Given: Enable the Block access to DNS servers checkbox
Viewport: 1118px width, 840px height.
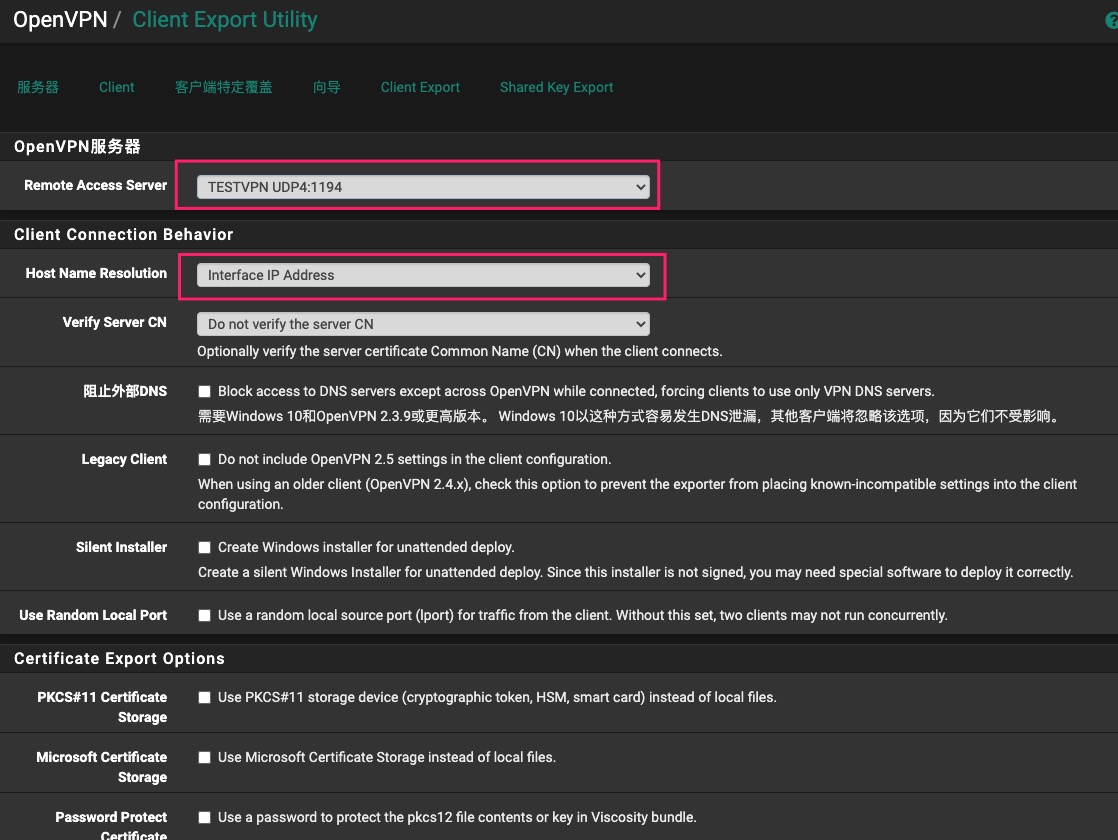Looking at the screenshot, I should coord(205,392).
